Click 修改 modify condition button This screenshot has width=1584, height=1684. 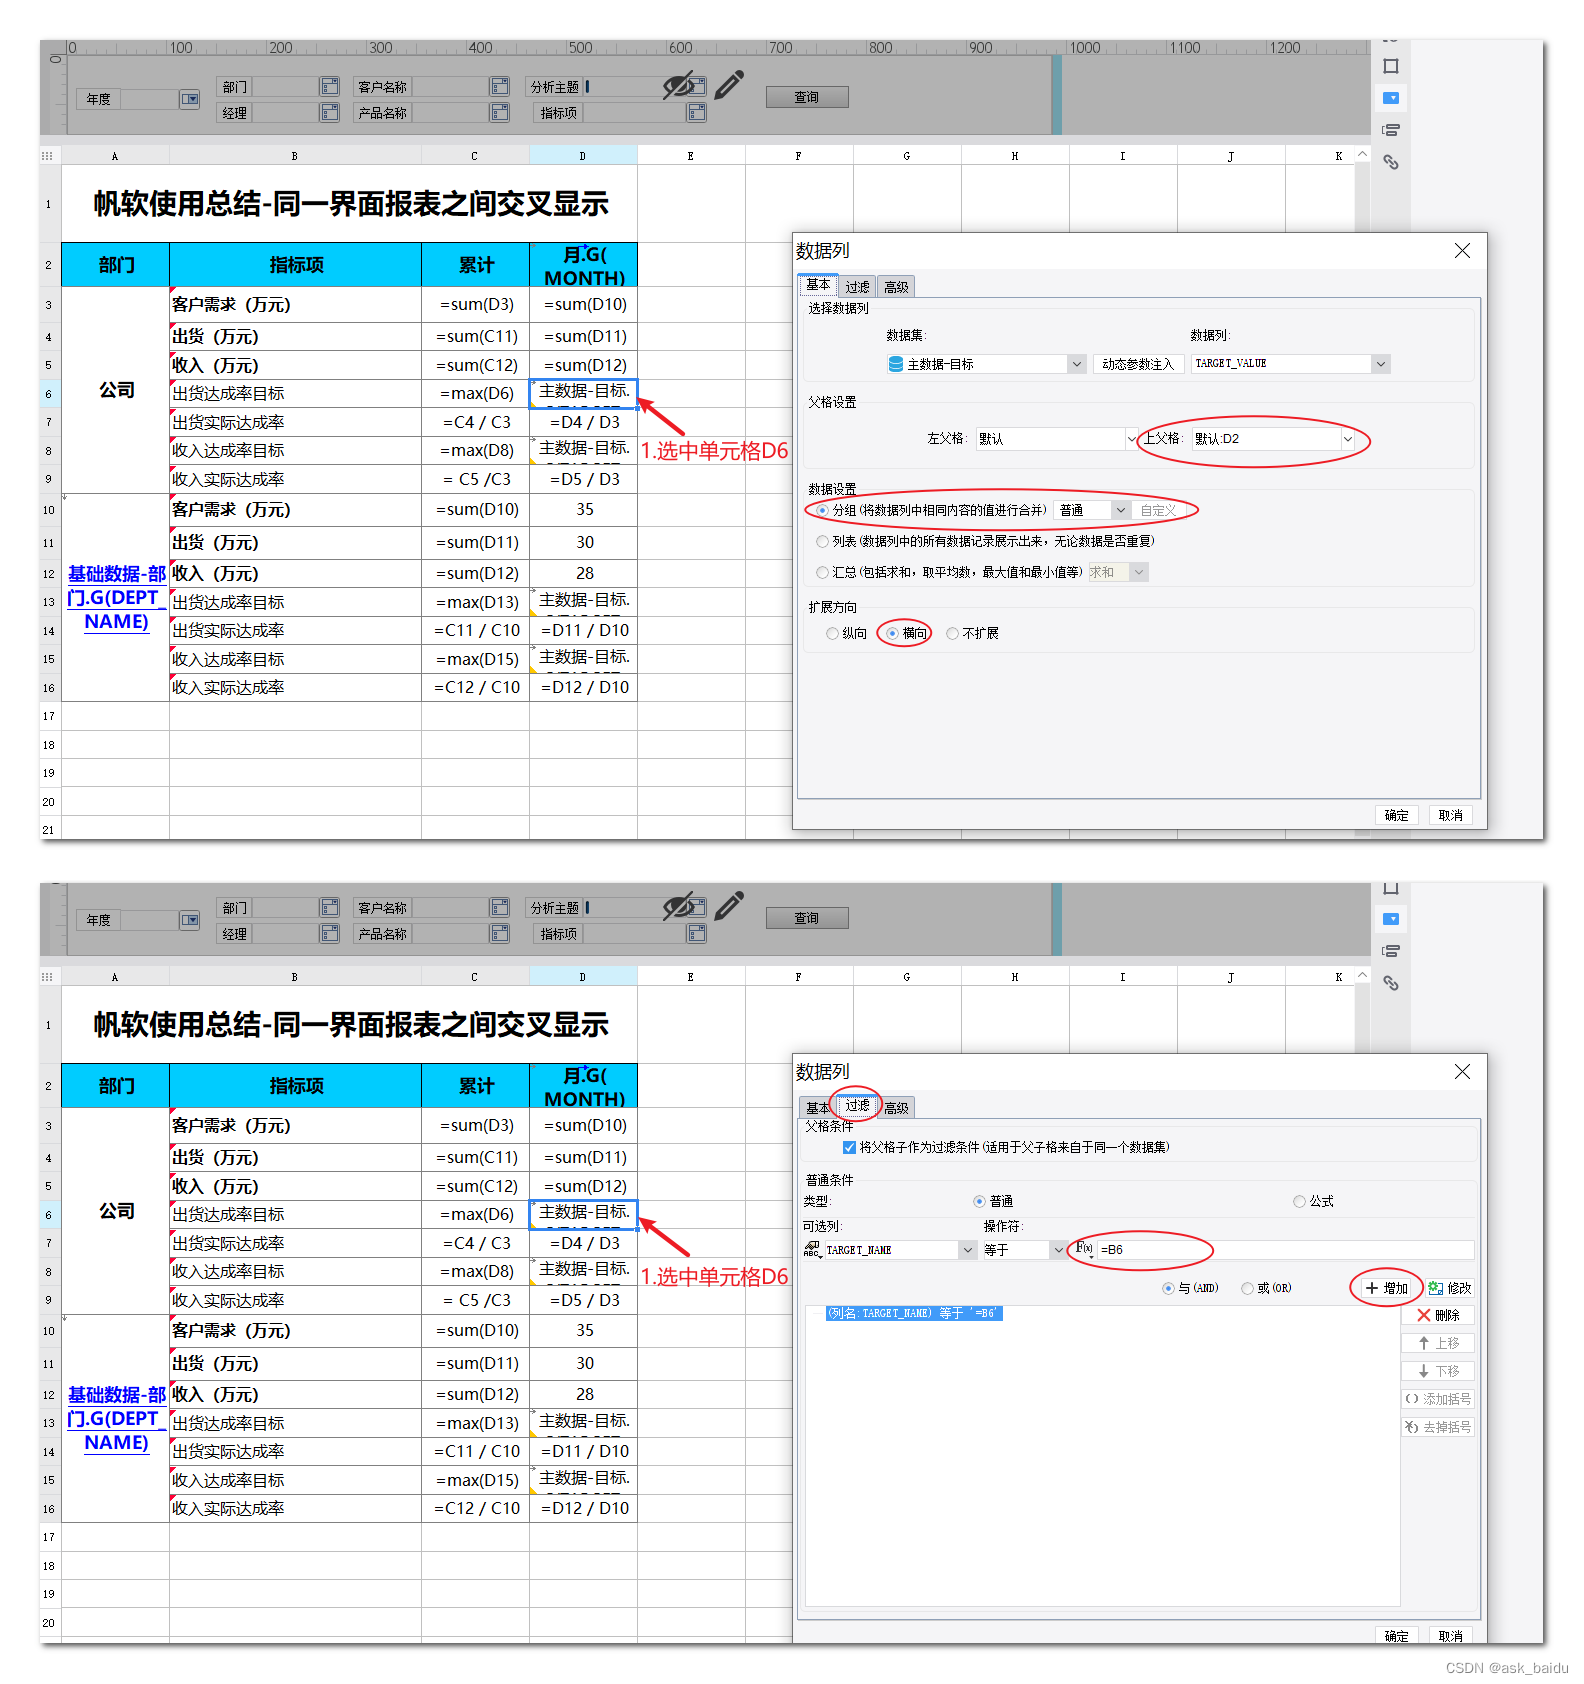(1449, 1288)
